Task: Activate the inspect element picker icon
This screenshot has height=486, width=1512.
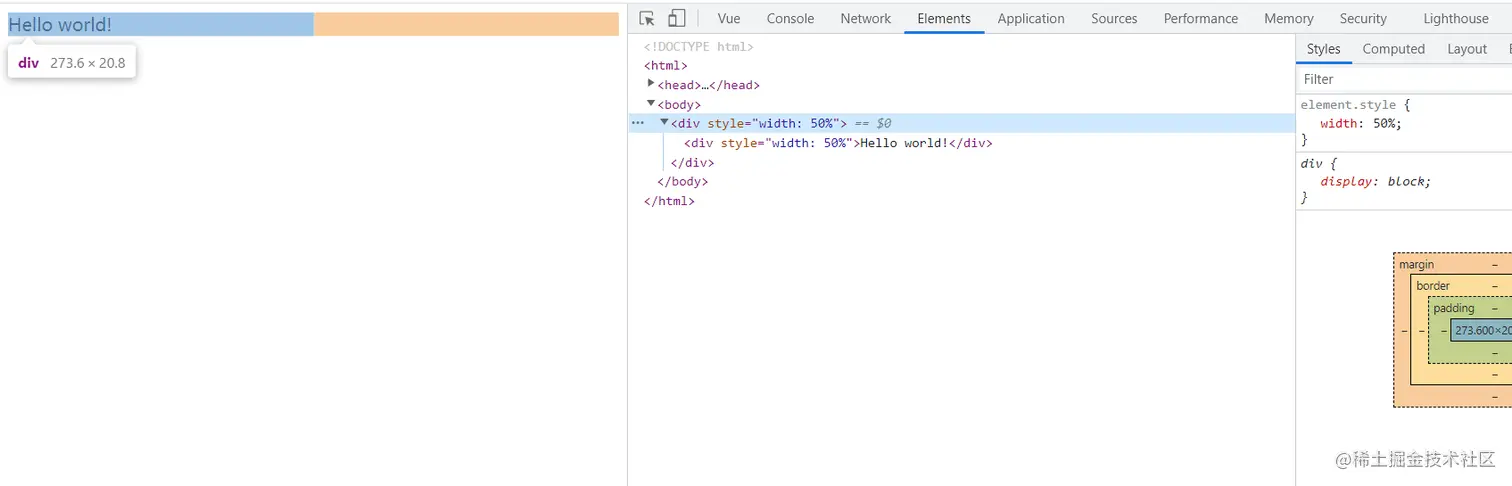Action: pos(647,18)
